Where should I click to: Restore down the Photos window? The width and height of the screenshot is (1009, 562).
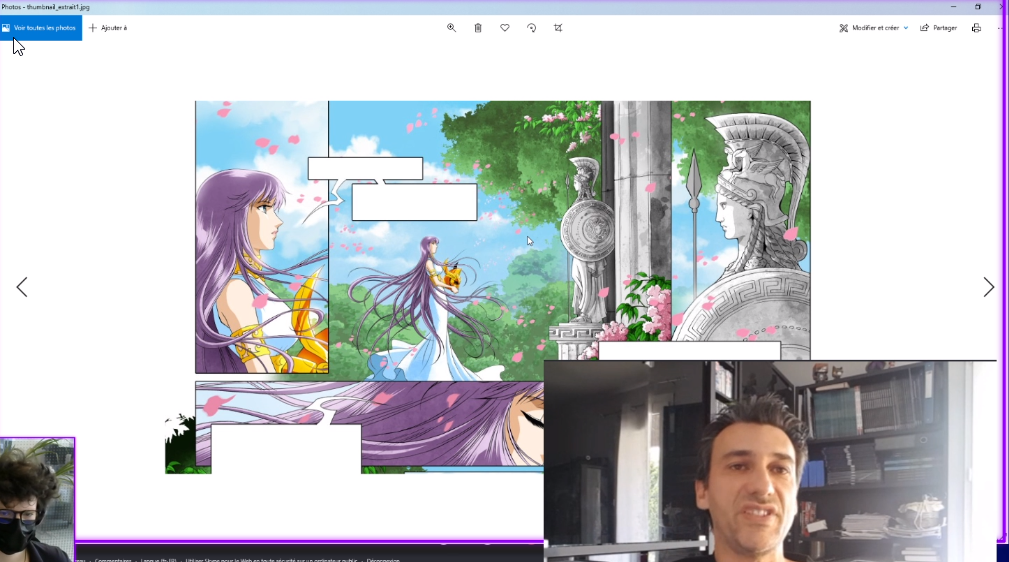977,6
